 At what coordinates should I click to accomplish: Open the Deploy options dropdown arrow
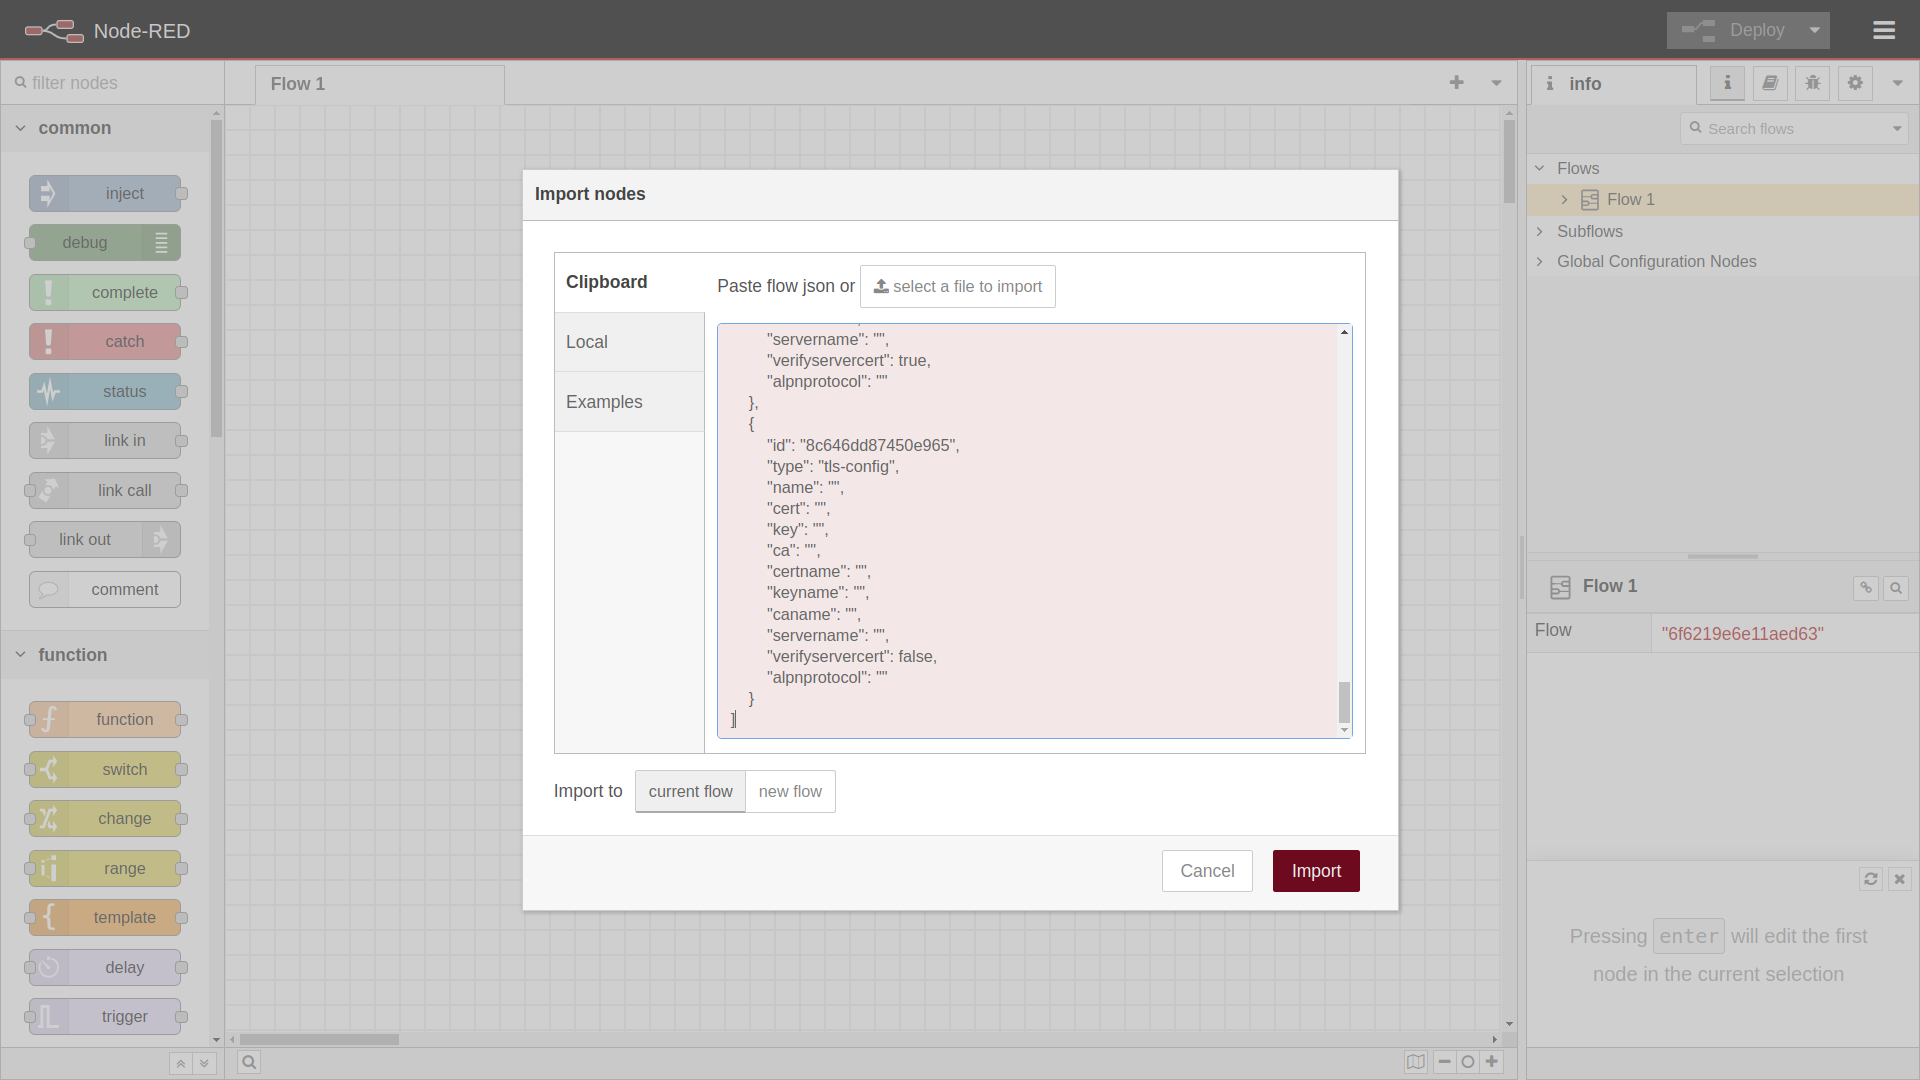[x=1814, y=30]
